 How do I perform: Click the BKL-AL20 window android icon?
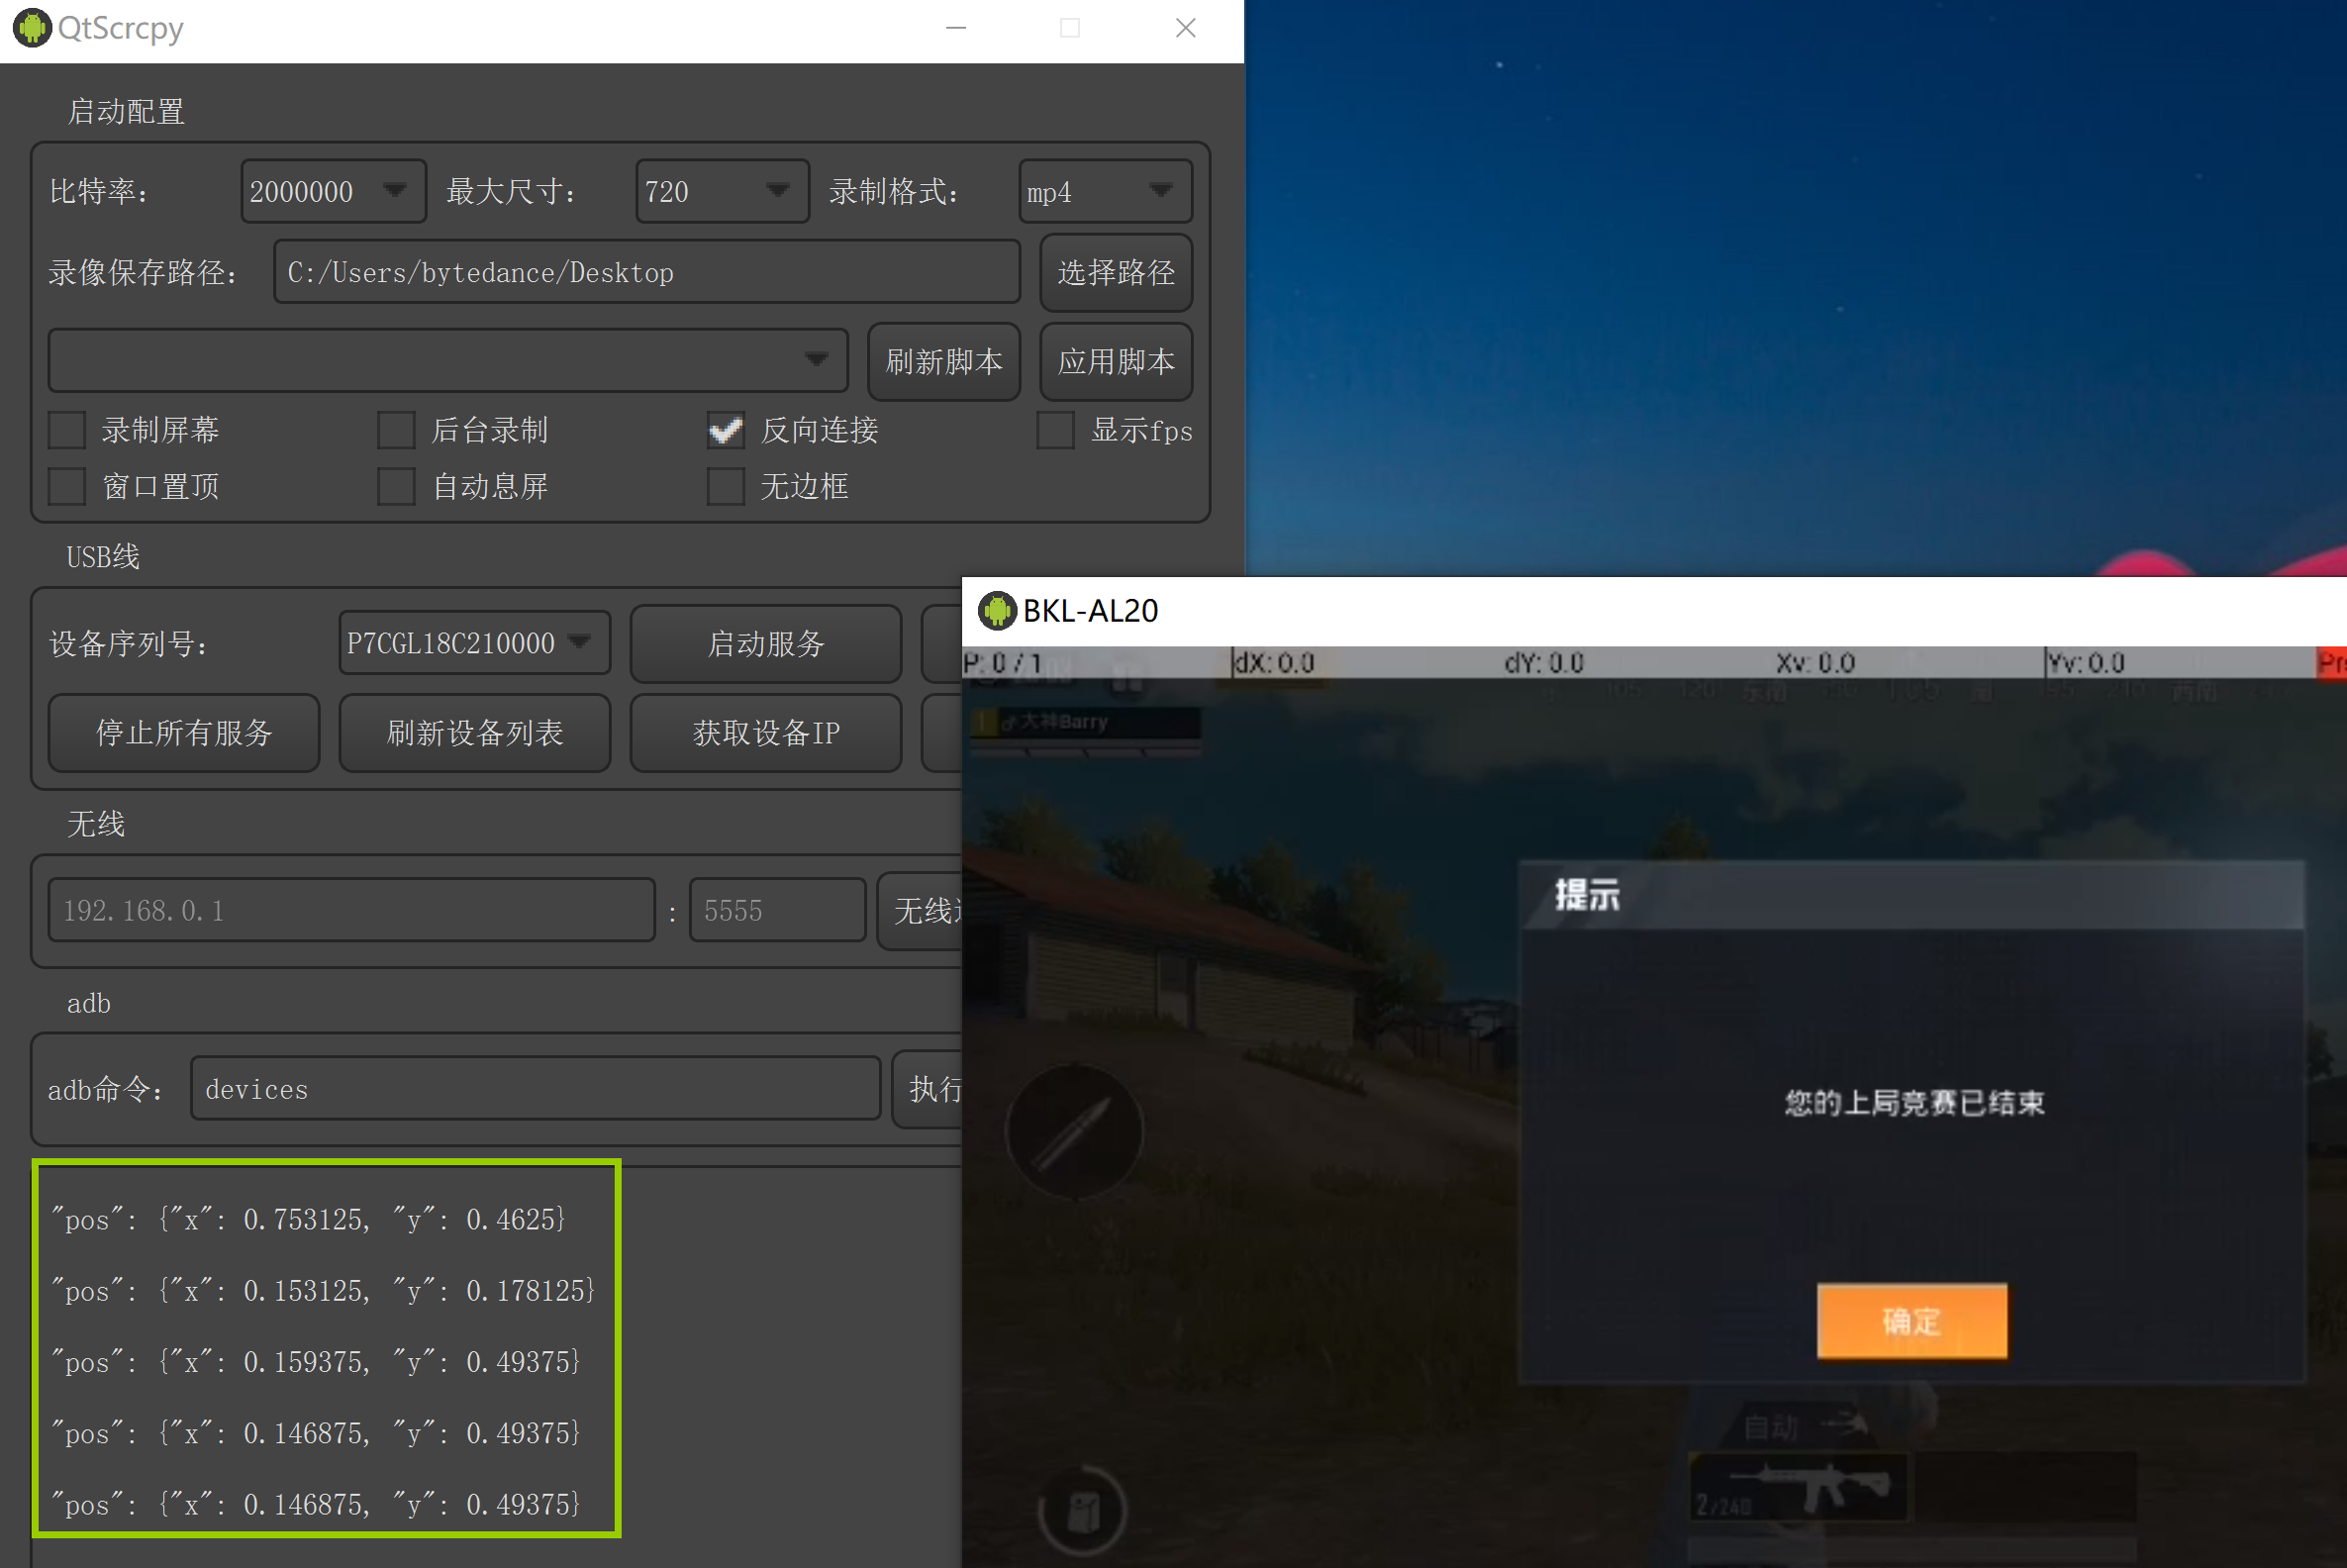click(x=996, y=610)
